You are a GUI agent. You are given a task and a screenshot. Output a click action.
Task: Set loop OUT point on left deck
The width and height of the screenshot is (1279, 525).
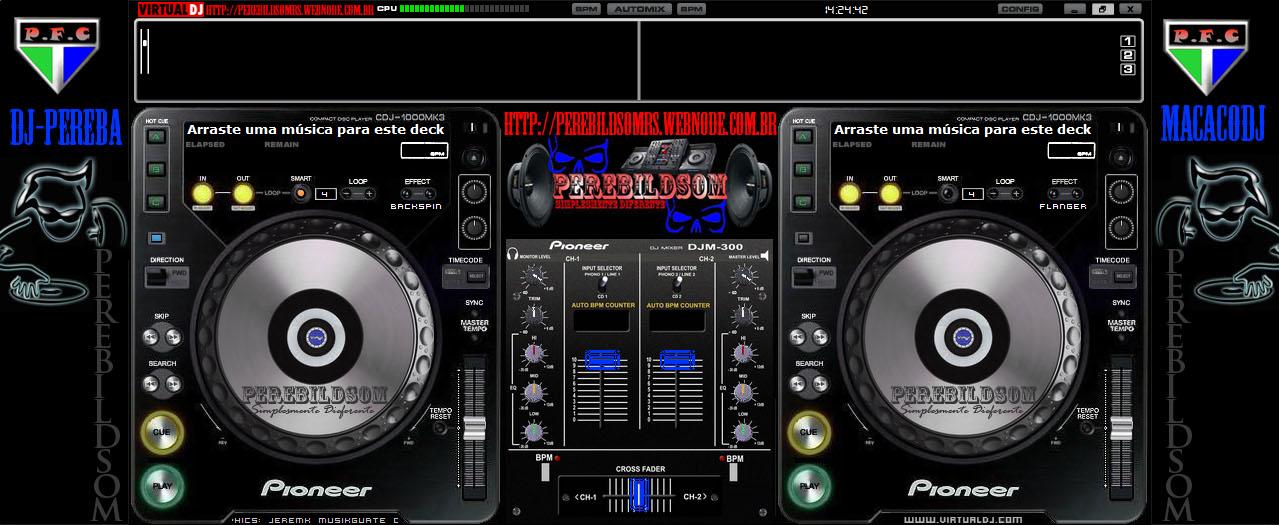coord(243,193)
